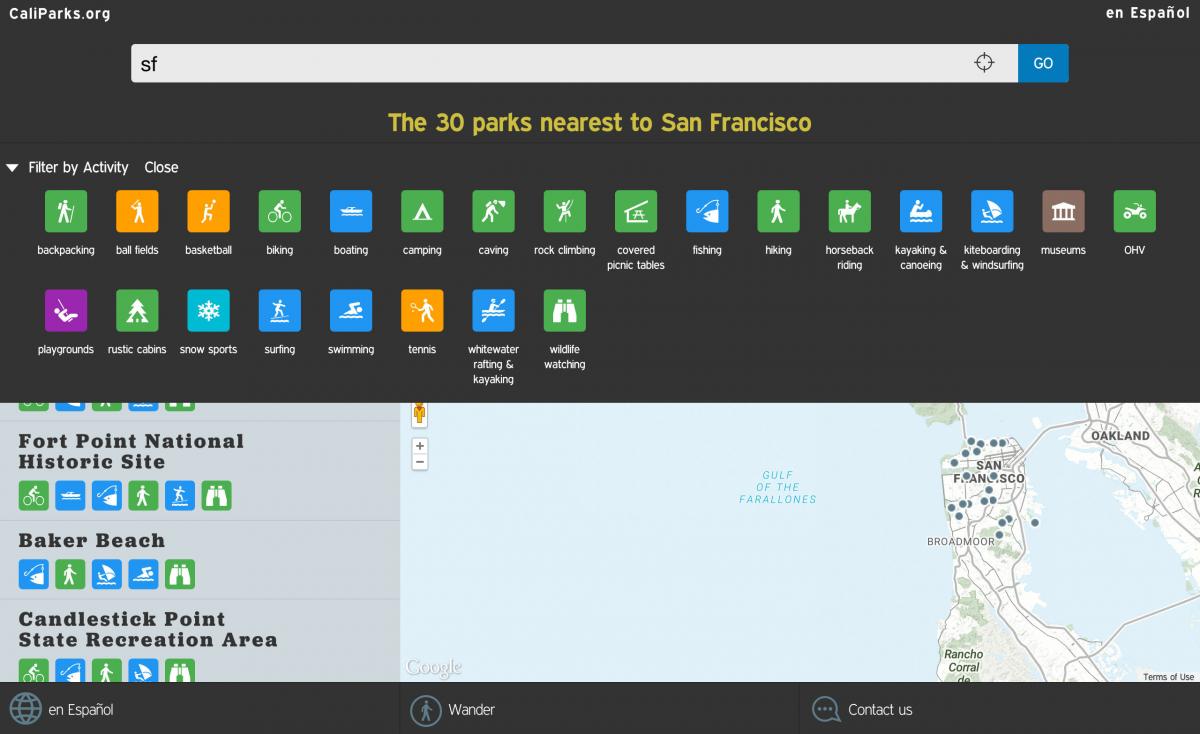1200x734 pixels.
Task: Click the wildlife watching icon under Fort Point
Action: (x=216, y=495)
